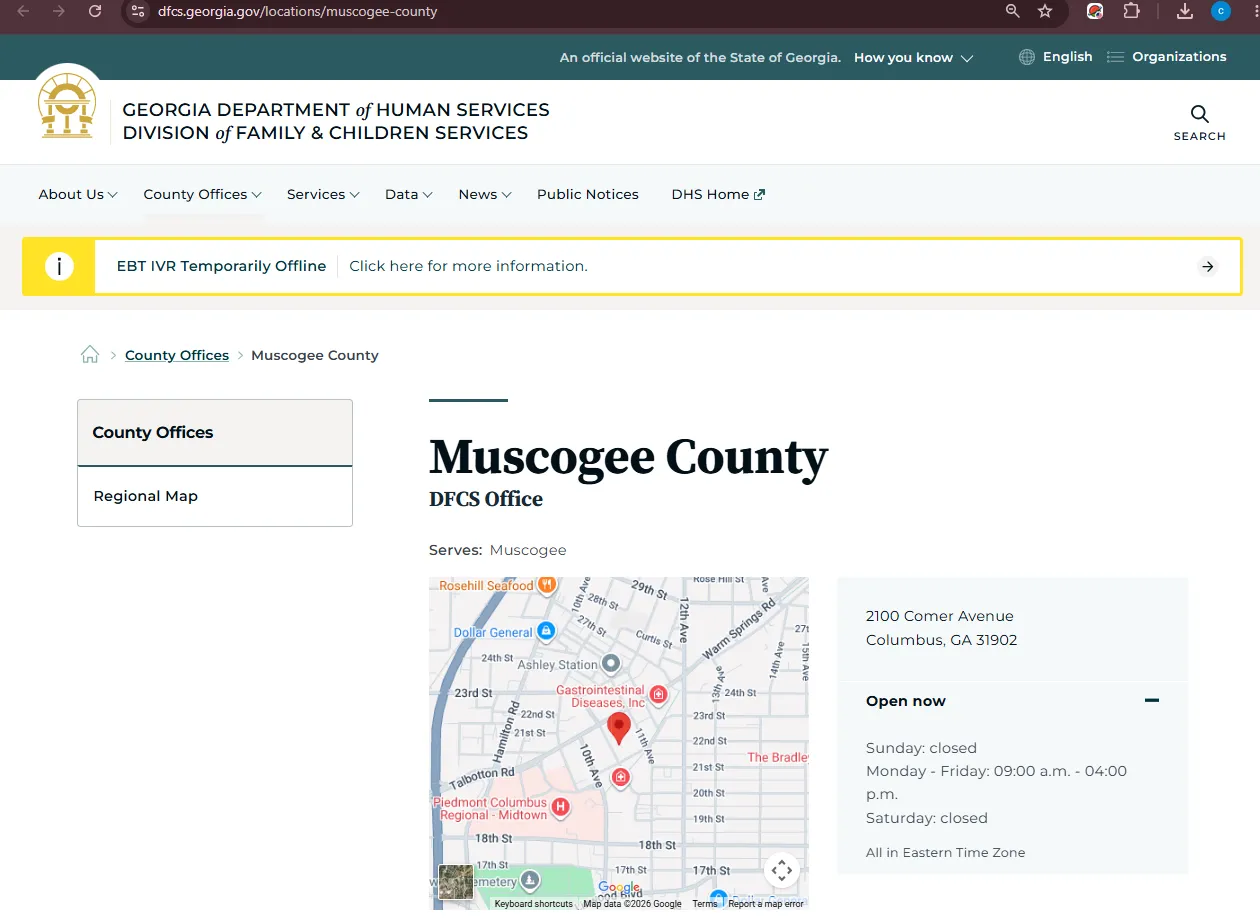Expand the About Us menu
The image size is (1260, 919).
coord(78,194)
